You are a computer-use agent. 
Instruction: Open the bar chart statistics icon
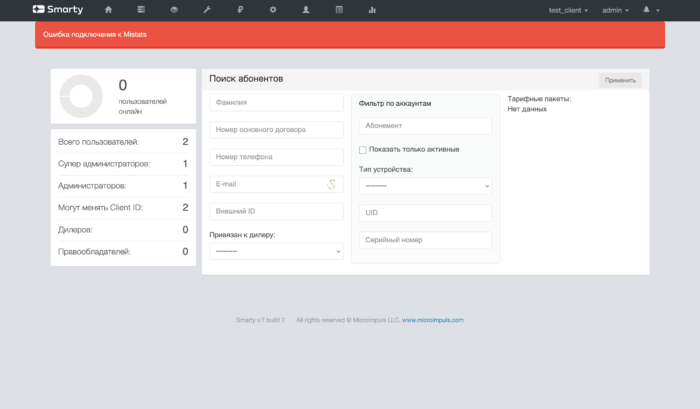(x=372, y=10)
